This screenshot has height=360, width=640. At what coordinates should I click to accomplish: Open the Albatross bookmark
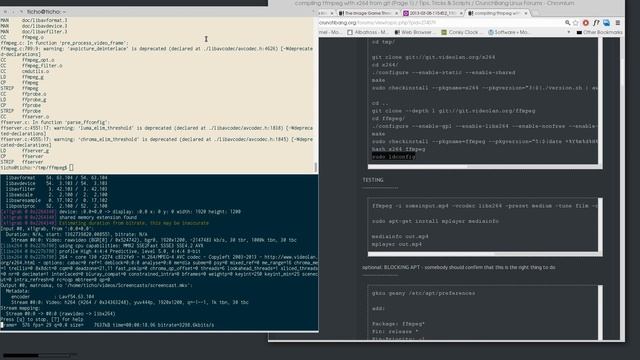(368, 32)
